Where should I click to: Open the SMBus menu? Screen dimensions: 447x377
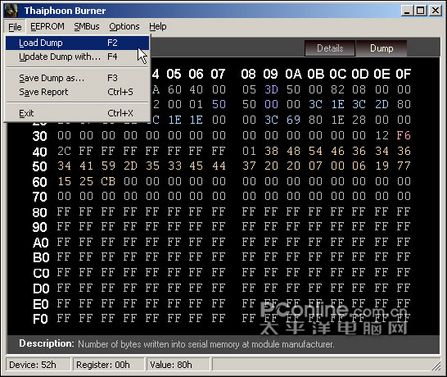pyautogui.click(x=87, y=27)
